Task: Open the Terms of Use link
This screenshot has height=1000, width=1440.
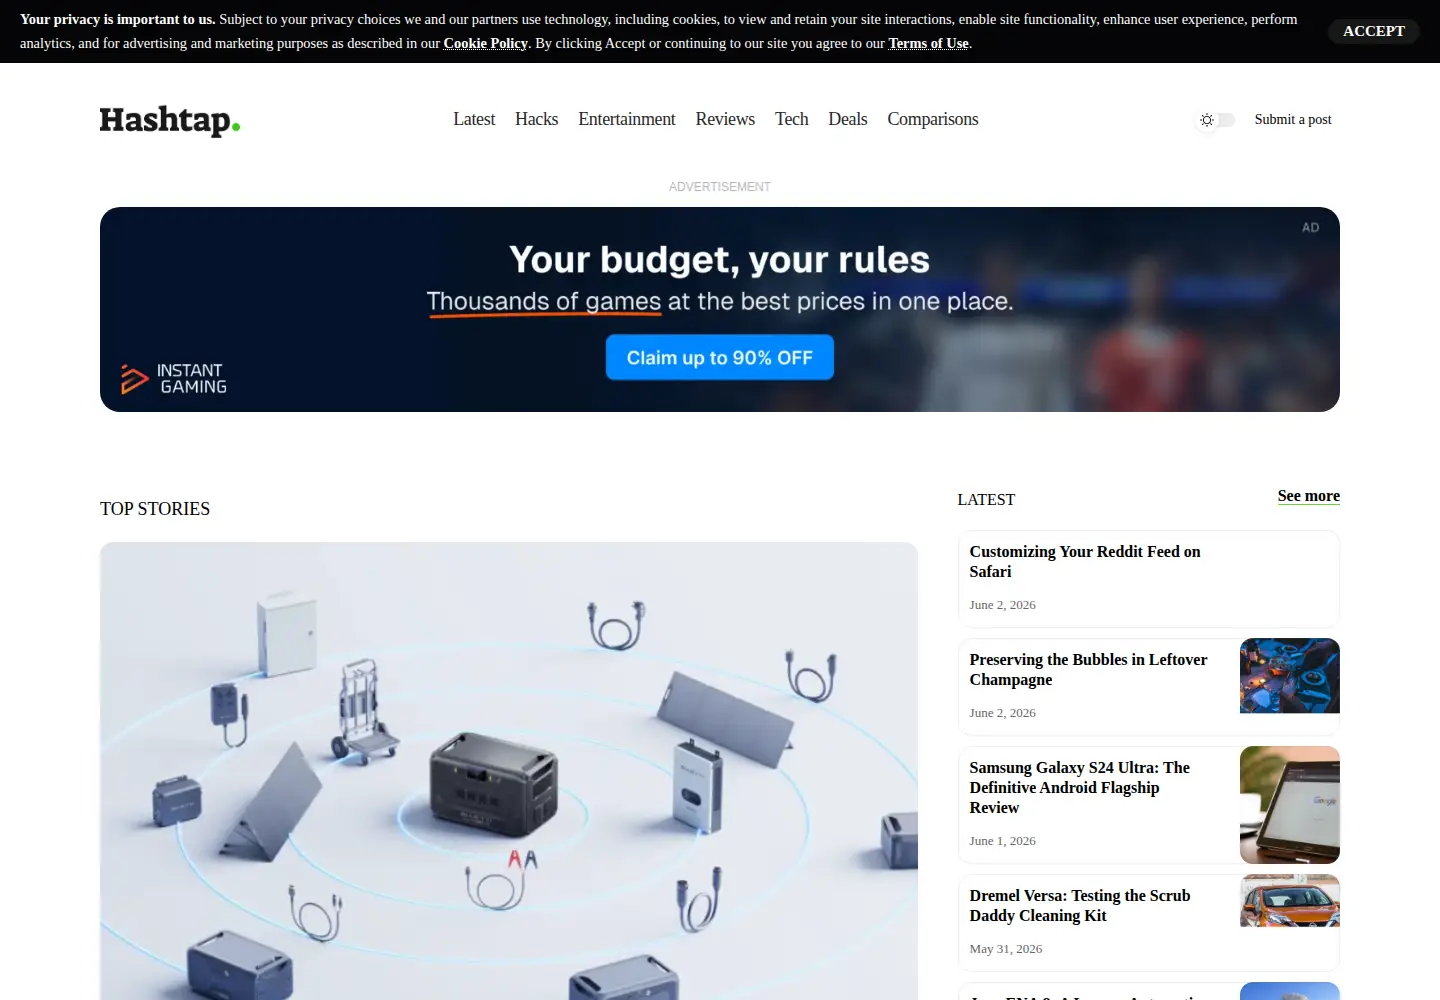Action: (928, 43)
